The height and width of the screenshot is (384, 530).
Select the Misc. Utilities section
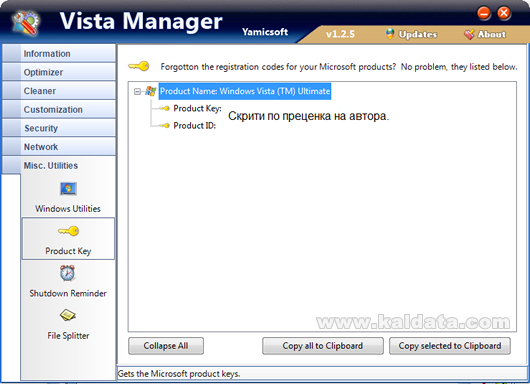coord(59,165)
